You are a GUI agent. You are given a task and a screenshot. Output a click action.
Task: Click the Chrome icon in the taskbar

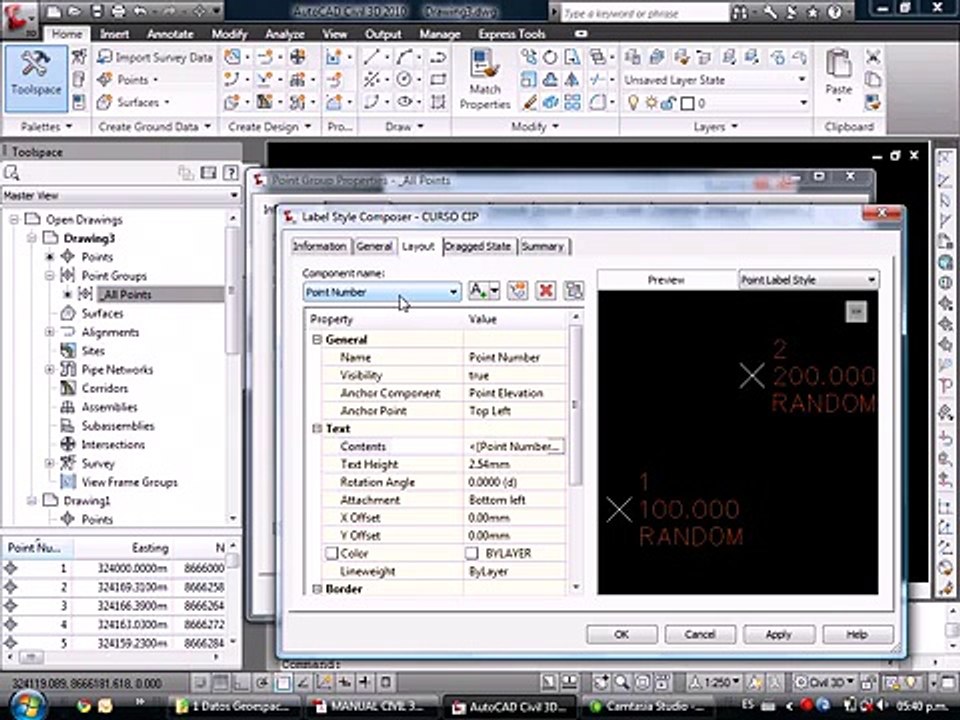[x=83, y=706]
